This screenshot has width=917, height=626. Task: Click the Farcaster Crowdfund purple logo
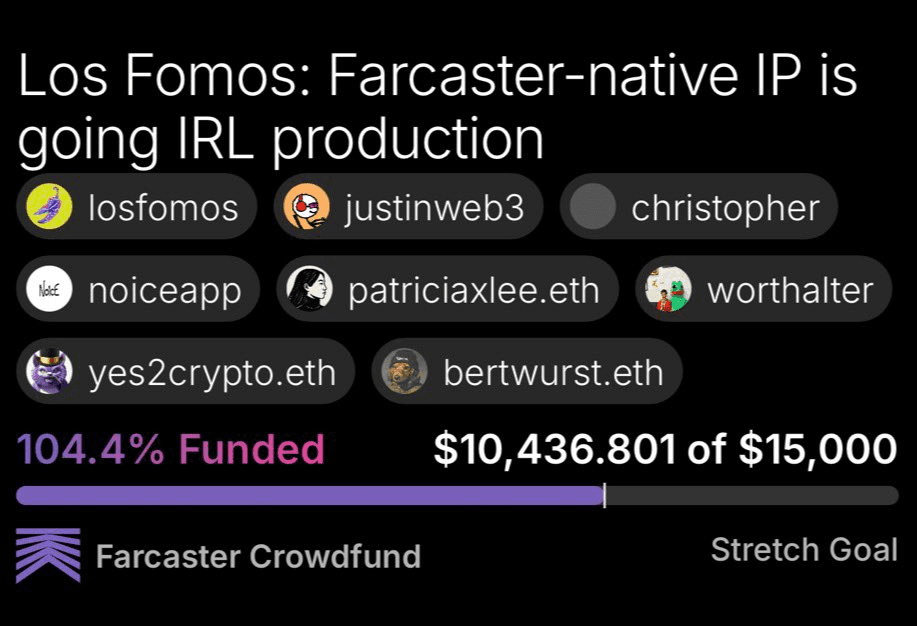[48, 555]
